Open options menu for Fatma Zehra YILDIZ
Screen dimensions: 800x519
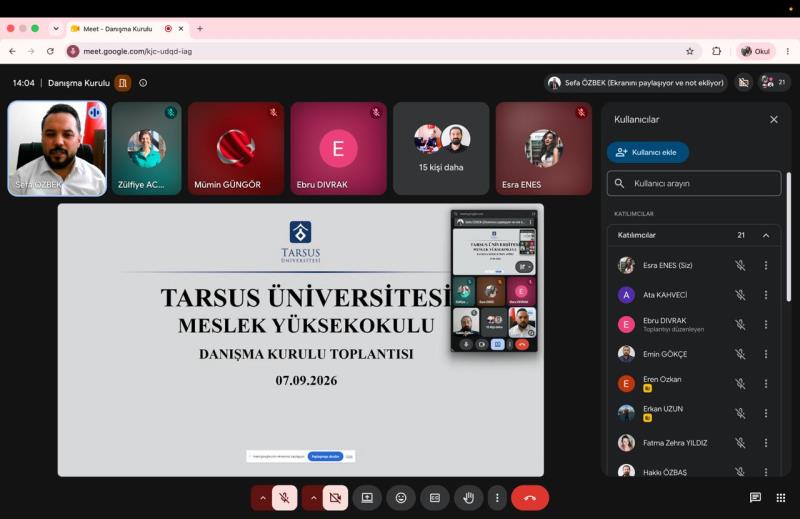tap(766, 443)
